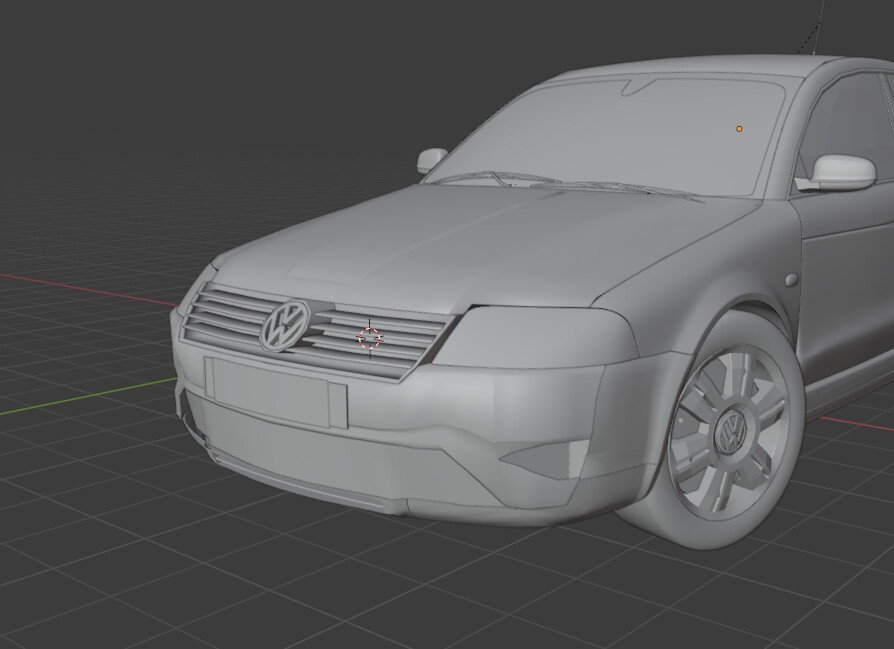
Task: Click the round side marker on the fender
Action: click(x=791, y=281)
